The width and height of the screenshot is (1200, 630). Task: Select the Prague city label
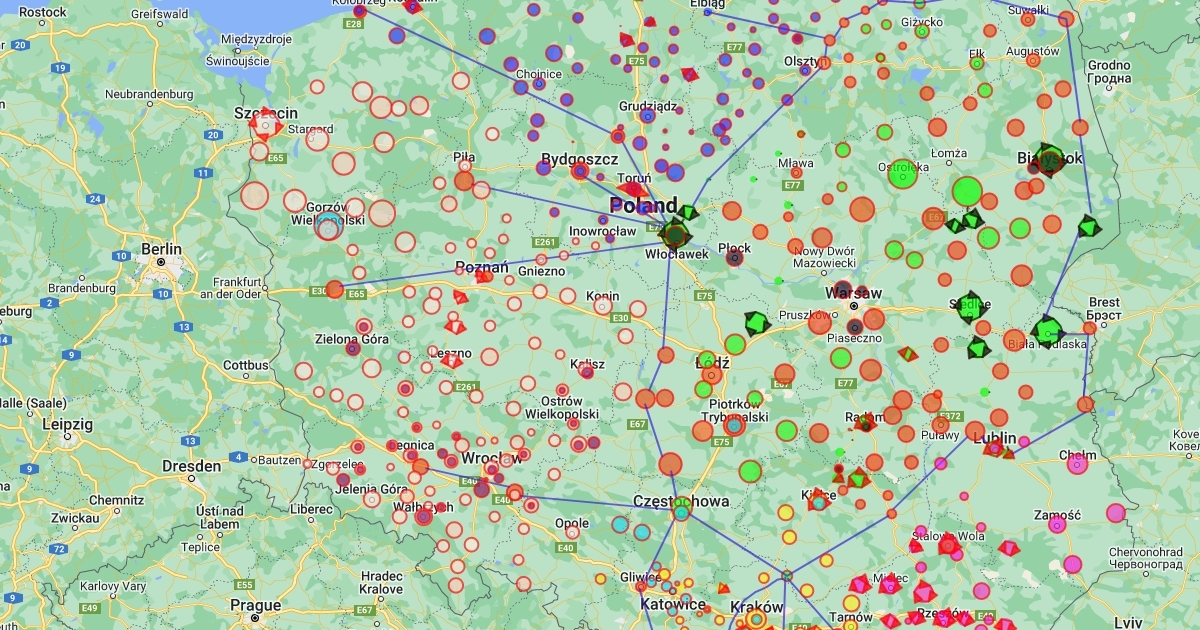[x=255, y=605]
